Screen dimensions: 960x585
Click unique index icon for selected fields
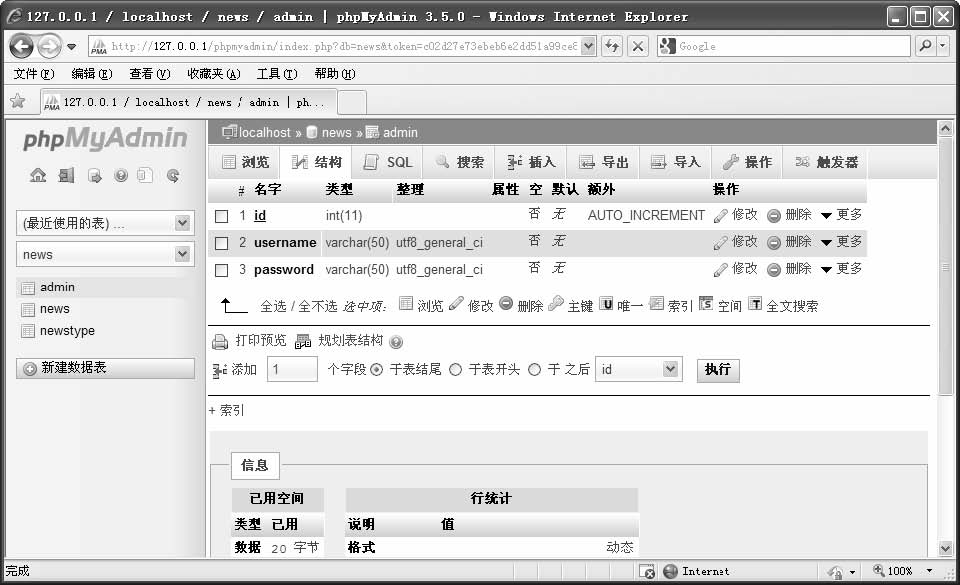click(x=606, y=304)
